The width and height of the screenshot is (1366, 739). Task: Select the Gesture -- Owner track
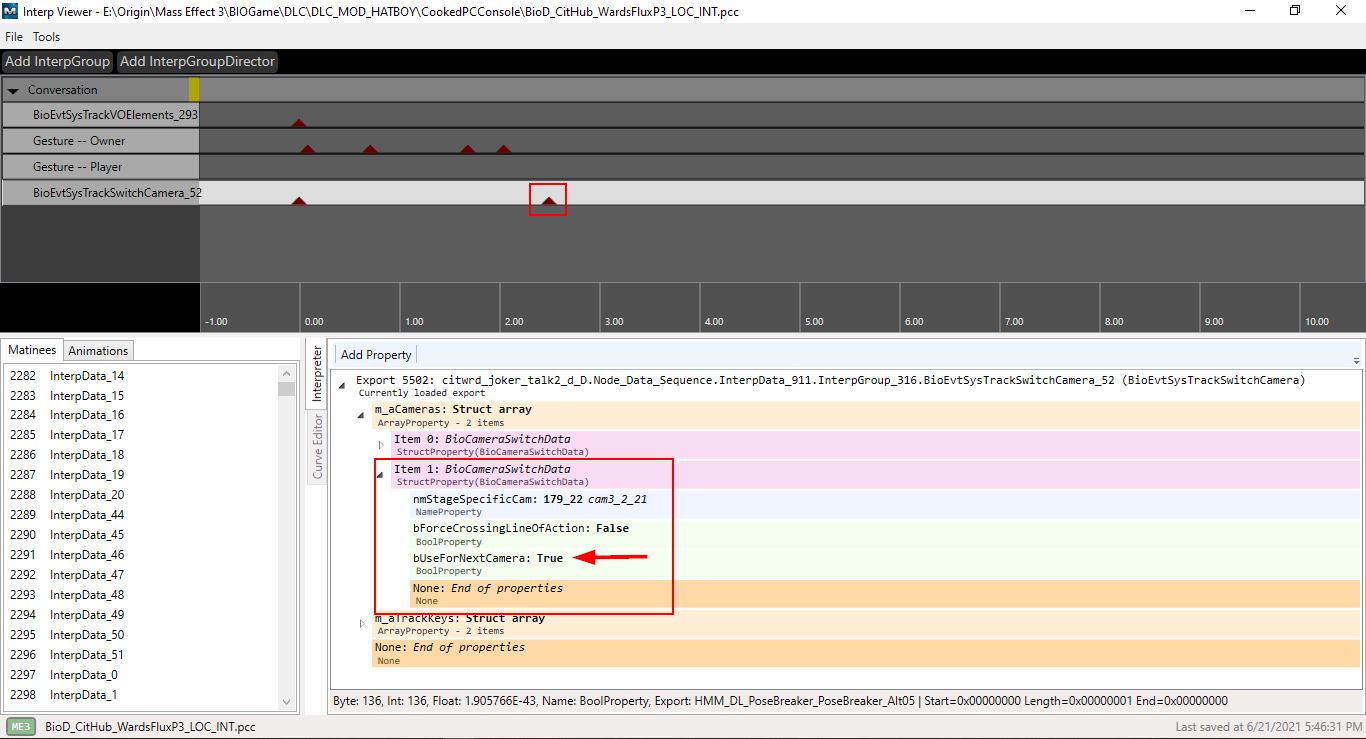[x=101, y=141]
